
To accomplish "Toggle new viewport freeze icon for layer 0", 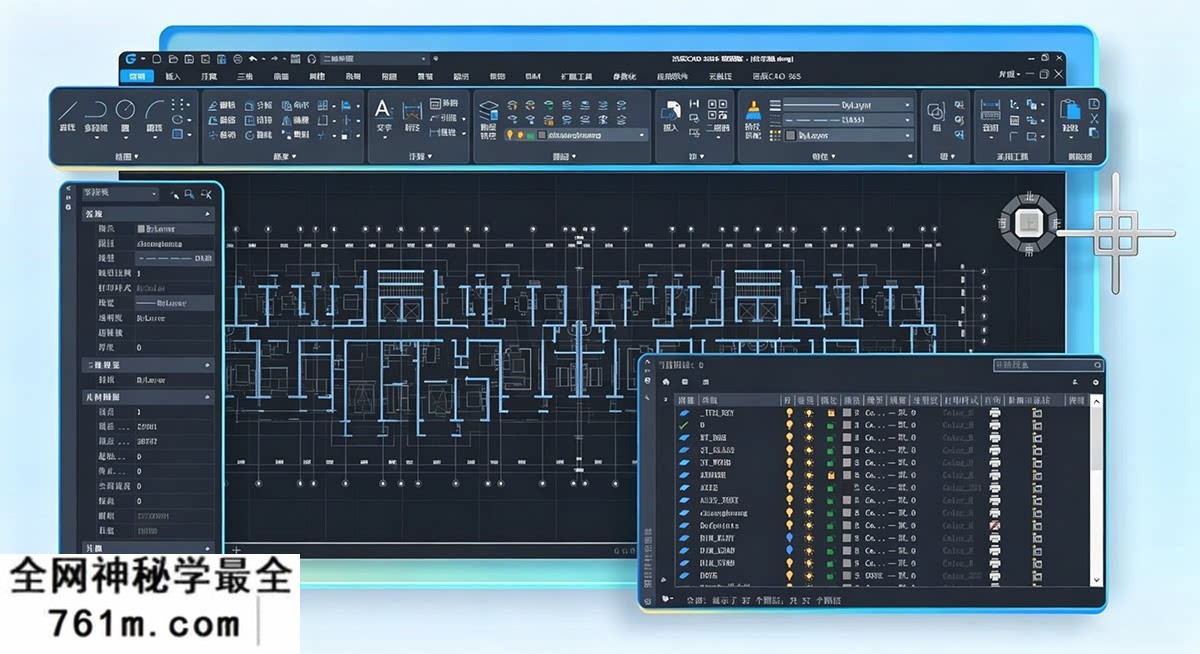I will click(x=1038, y=425).
